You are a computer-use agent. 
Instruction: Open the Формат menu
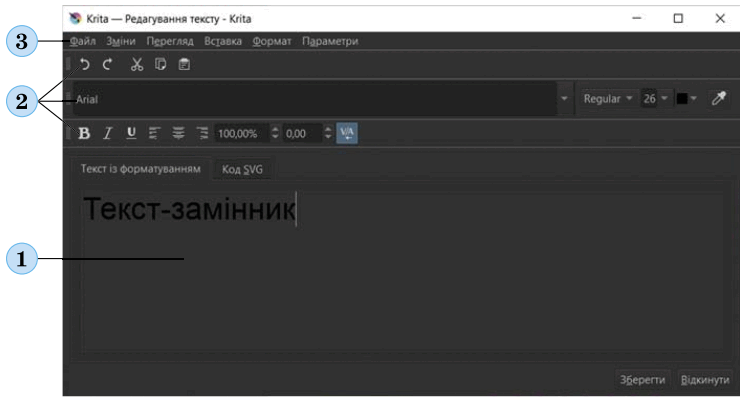(x=272, y=42)
